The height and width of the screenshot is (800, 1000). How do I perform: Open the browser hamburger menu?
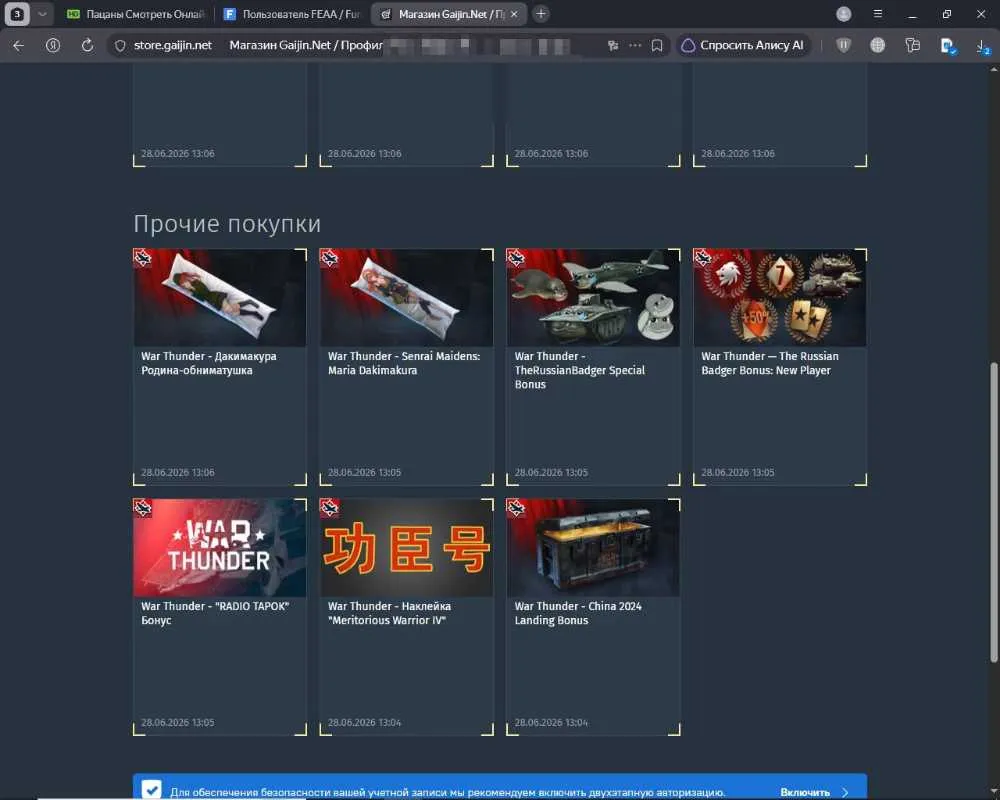click(878, 14)
